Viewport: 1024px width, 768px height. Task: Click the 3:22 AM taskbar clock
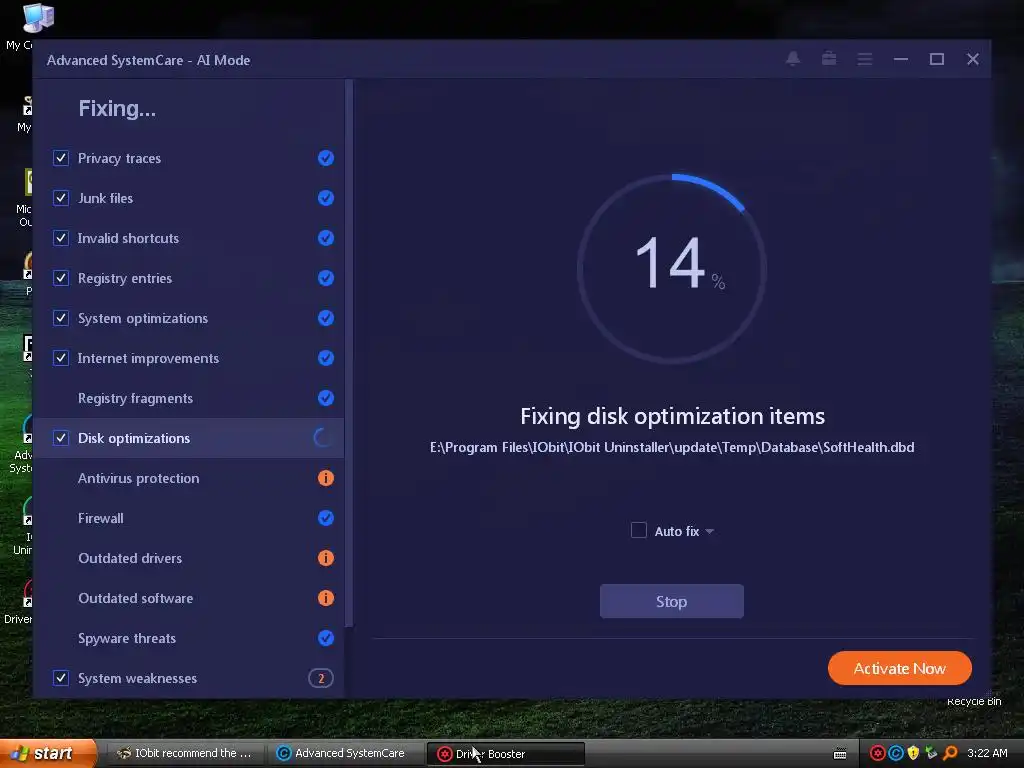pos(987,753)
